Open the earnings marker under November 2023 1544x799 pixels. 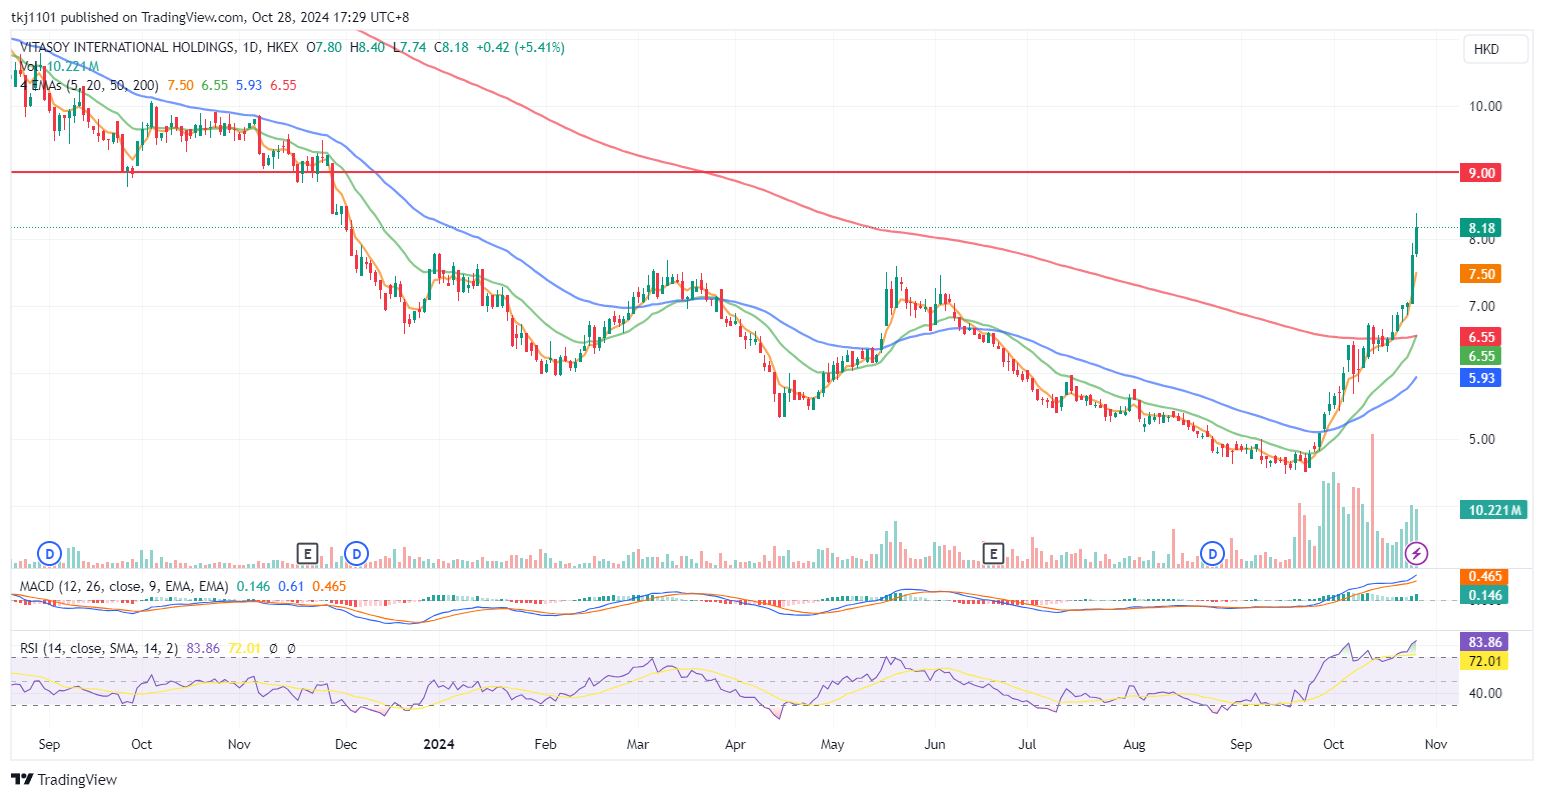[308, 553]
